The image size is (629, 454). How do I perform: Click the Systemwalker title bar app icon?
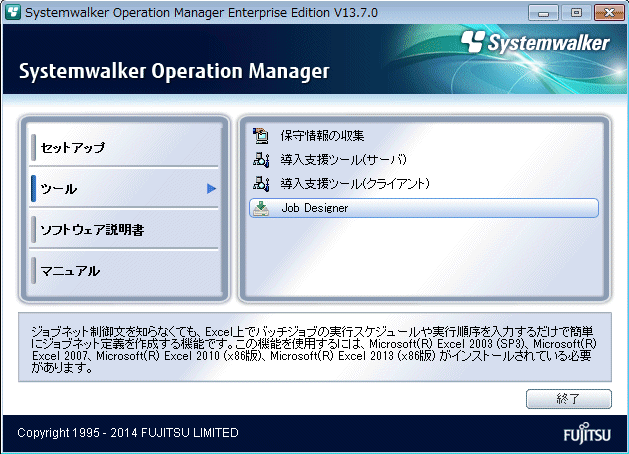pos(12,12)
